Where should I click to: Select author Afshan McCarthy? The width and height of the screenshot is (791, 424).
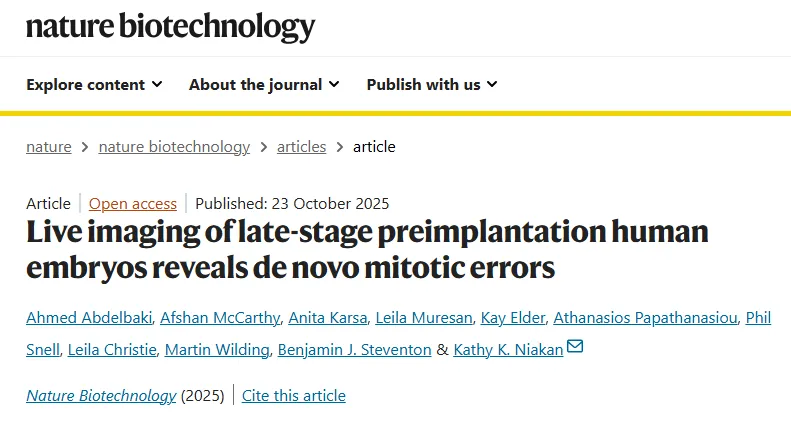point(217,318)
